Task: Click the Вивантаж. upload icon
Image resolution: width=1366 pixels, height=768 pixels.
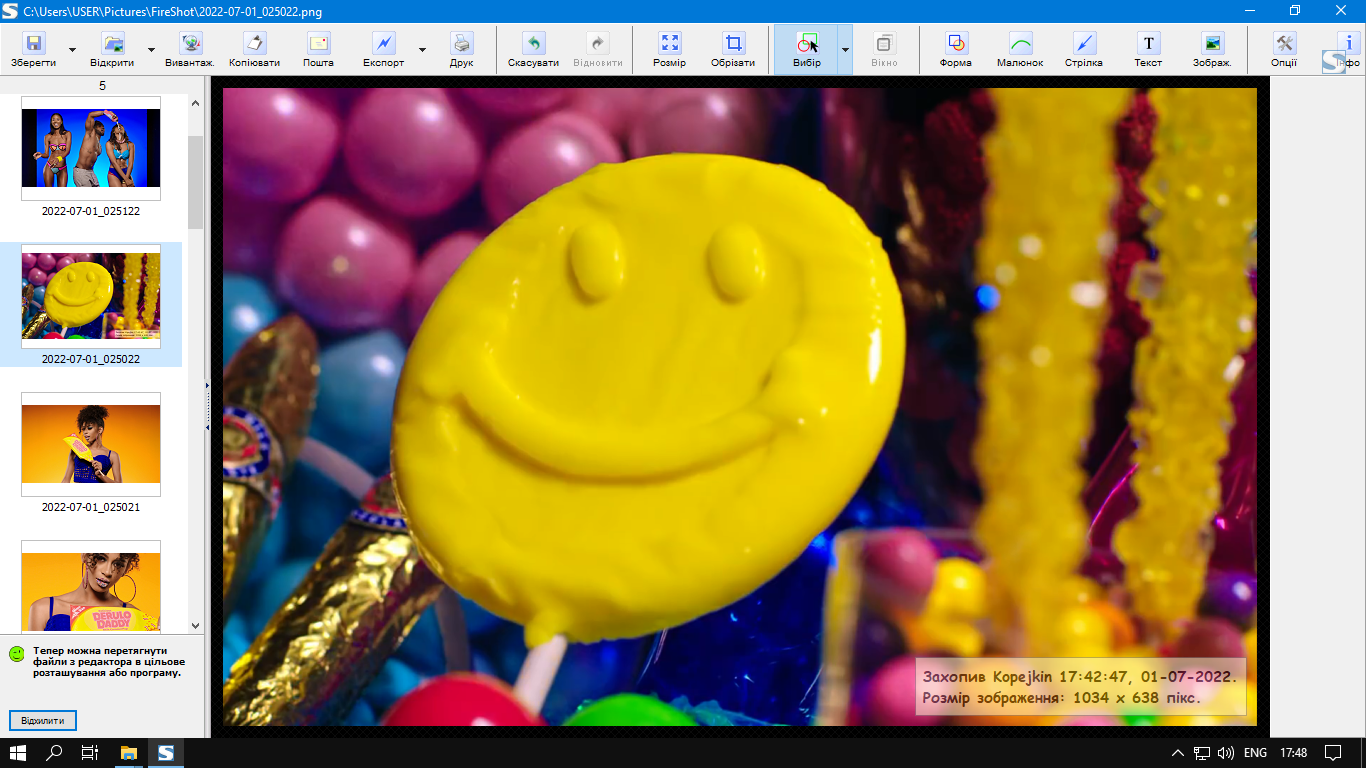Action: (190, 49)
